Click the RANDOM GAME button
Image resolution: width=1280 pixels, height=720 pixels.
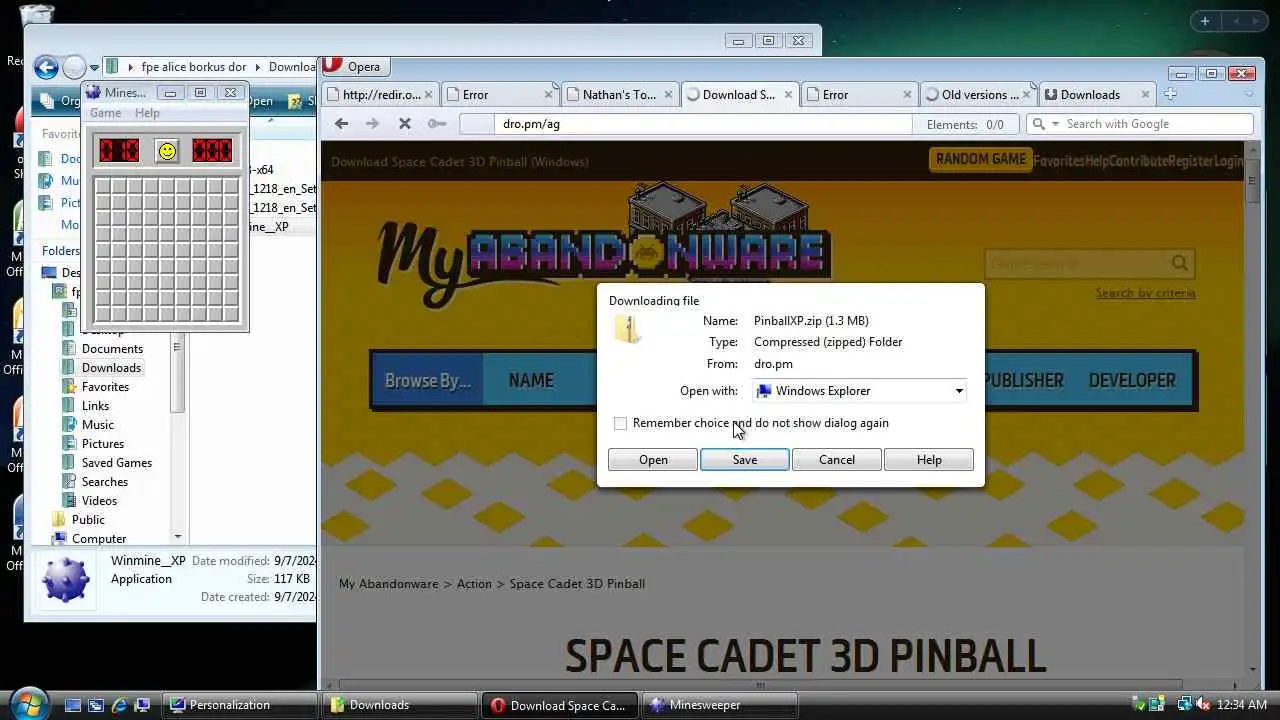(980, 159)
